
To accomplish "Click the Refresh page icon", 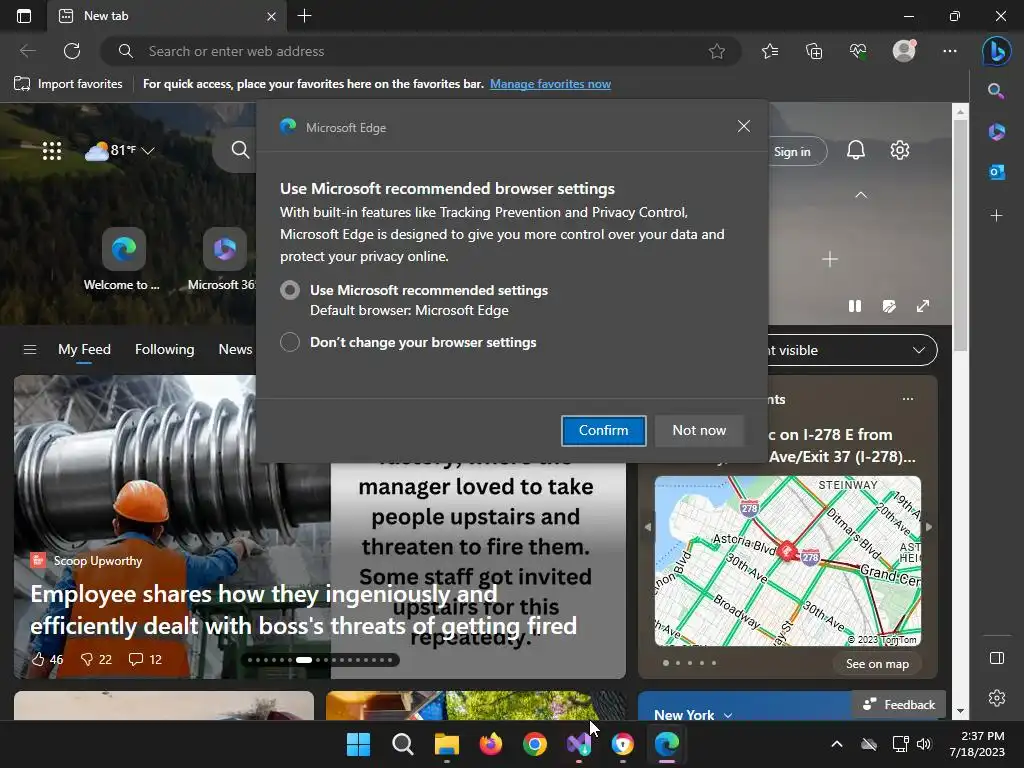I will 72,51.
